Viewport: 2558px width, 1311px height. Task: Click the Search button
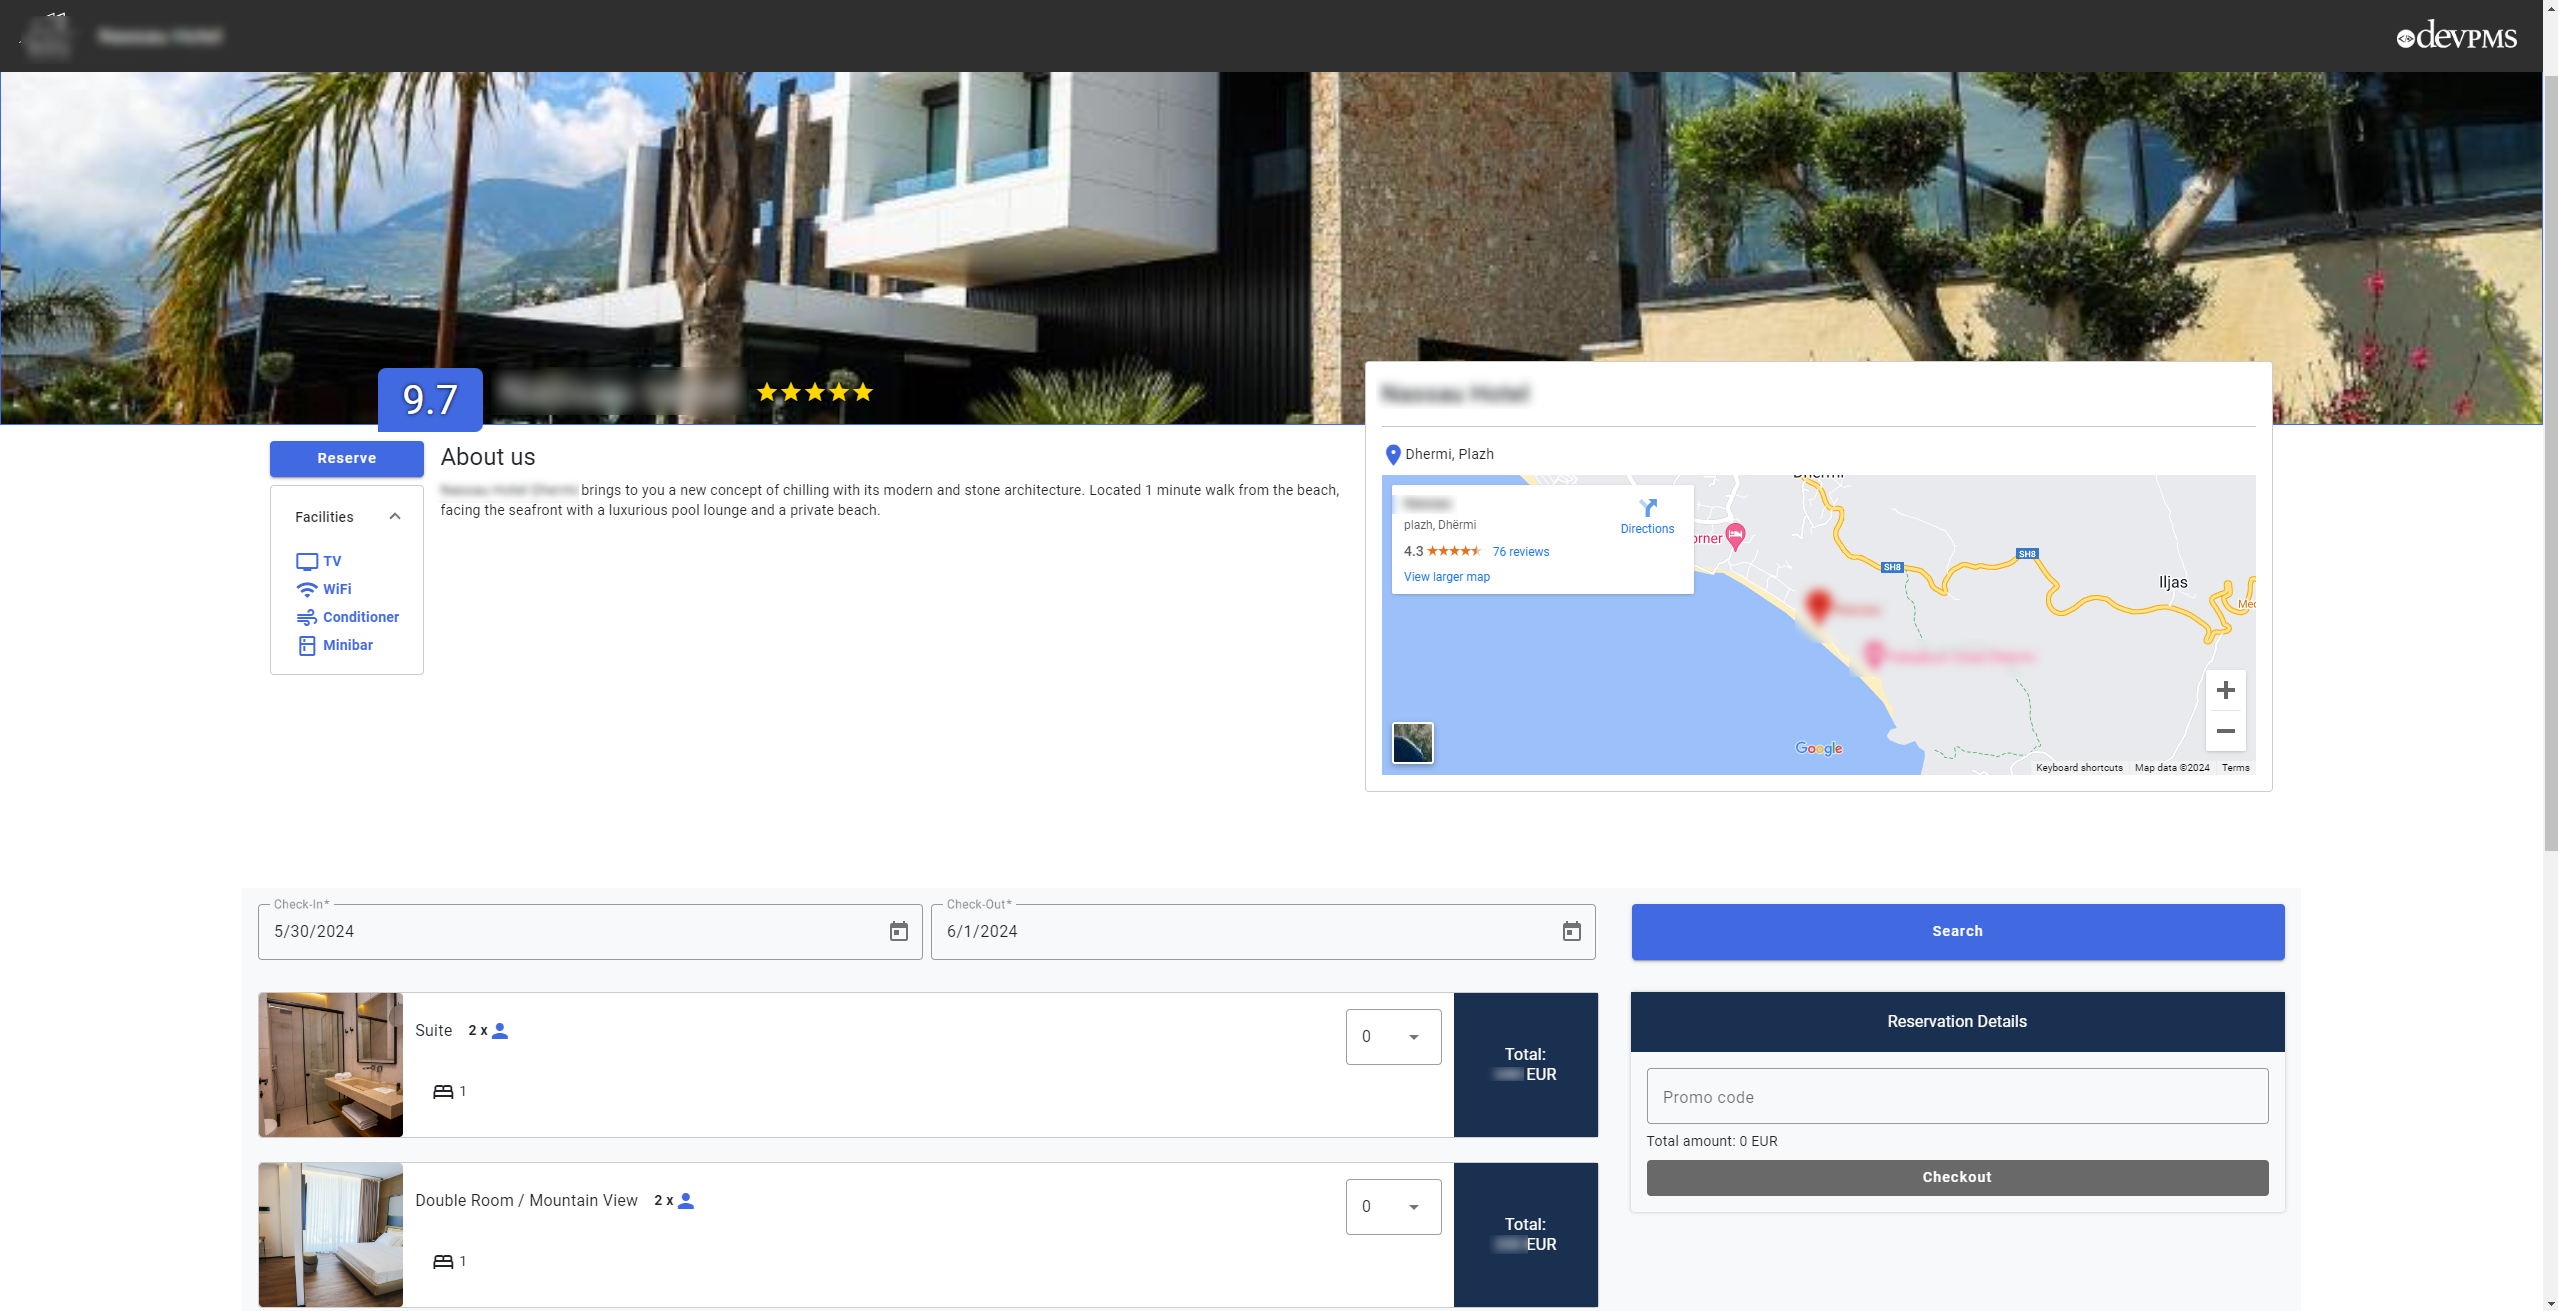(x=1956, y=931)
